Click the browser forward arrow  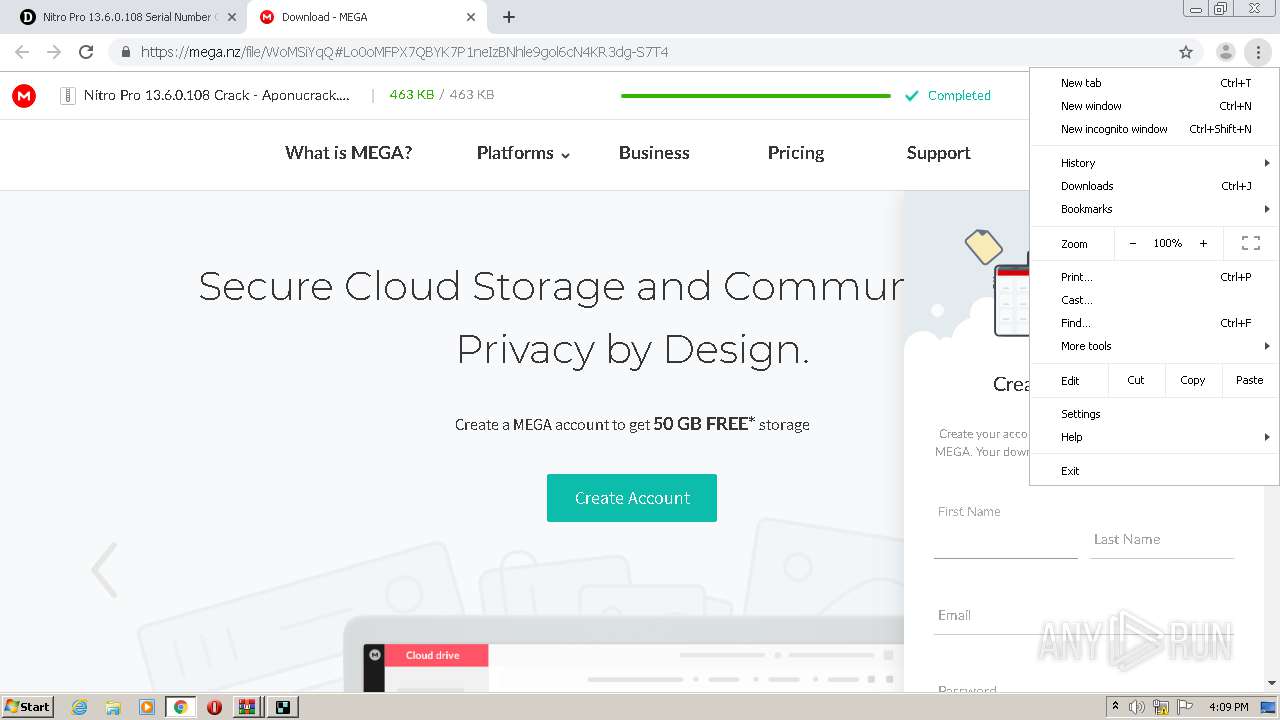[54, 52]
